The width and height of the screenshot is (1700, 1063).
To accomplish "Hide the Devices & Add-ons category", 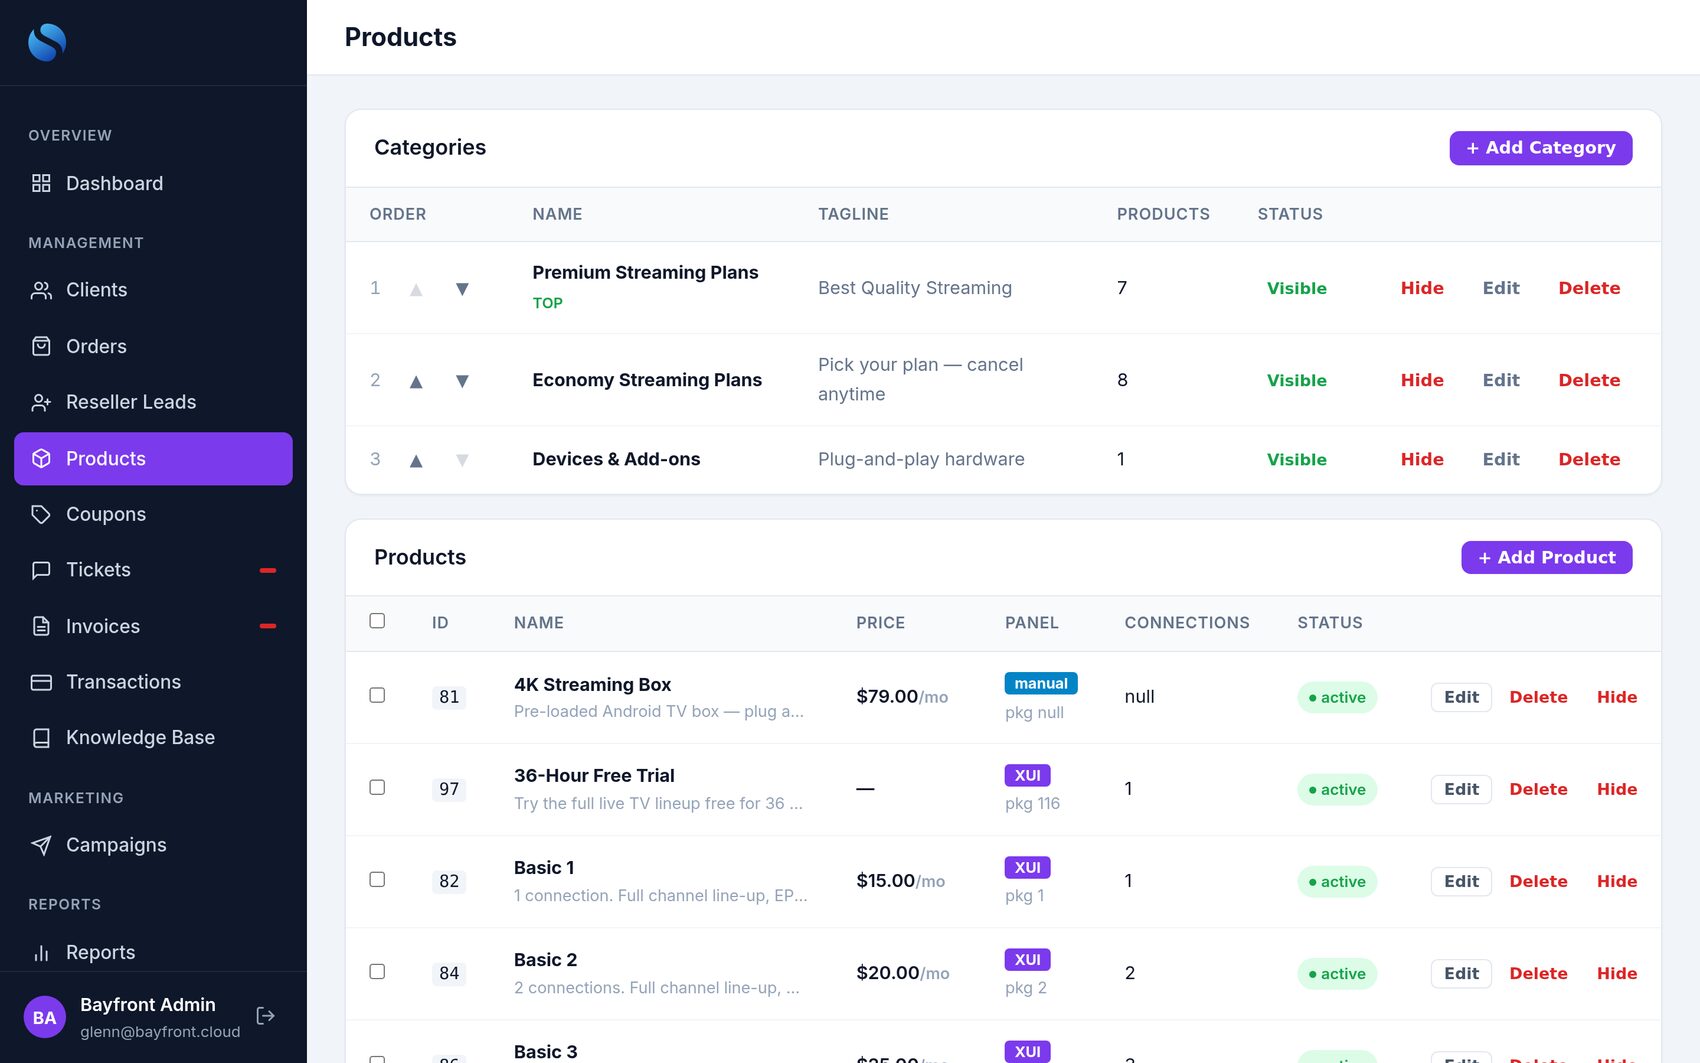I will 1422,459.
